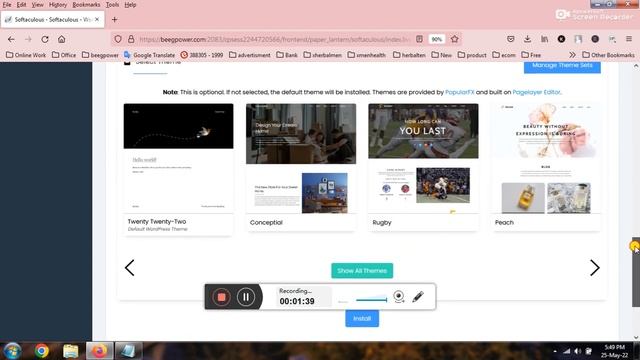640x360 pixels.
Task: Open Chrome from the taskbar
Action: pos(42,351)
